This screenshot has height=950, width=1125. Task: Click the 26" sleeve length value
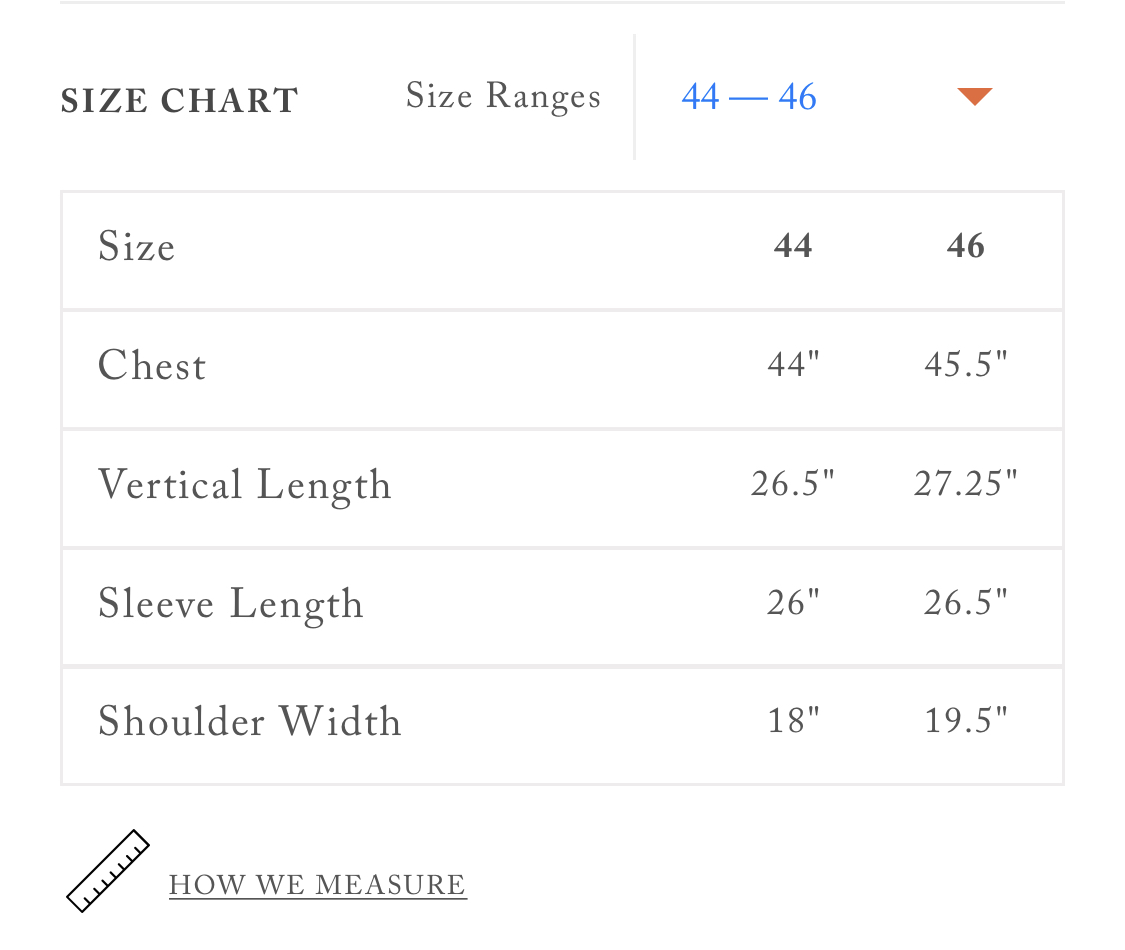pos(793,602)
